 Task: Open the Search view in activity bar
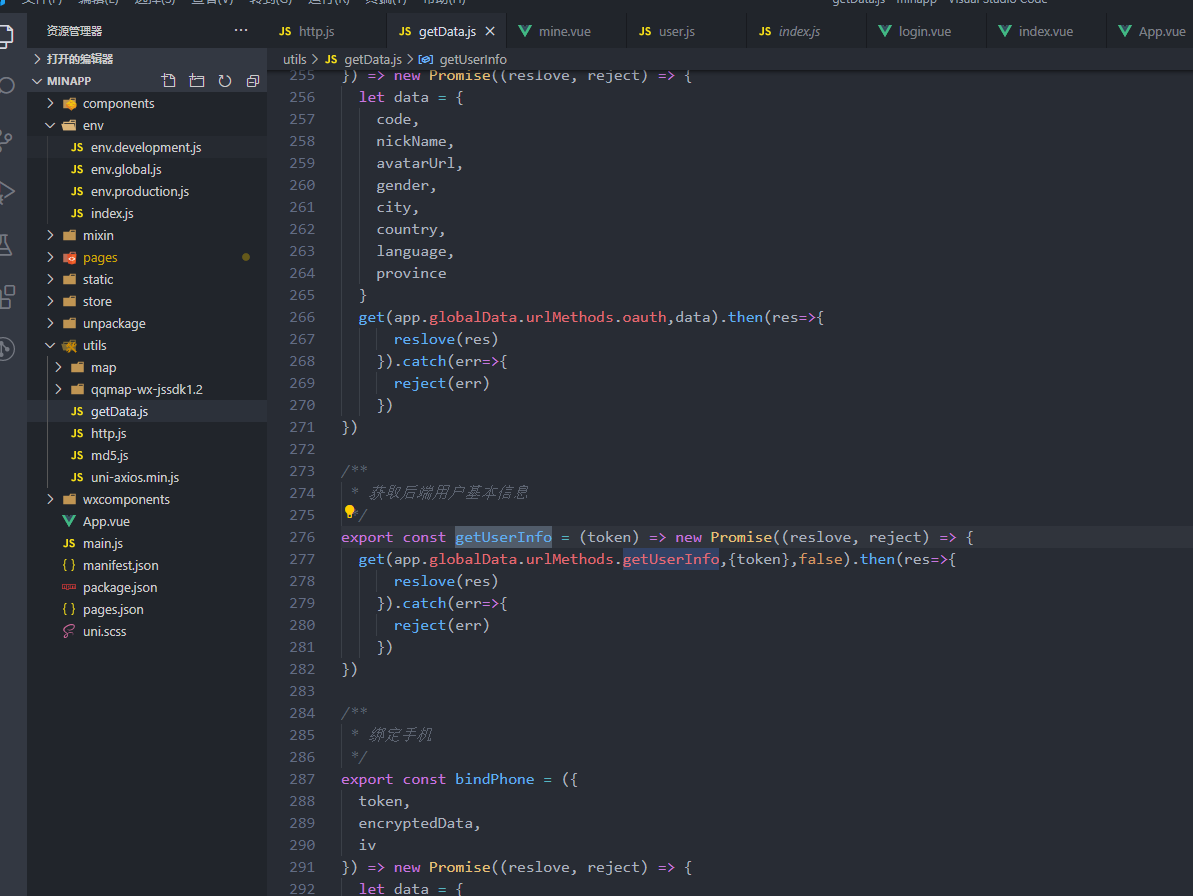7,85
